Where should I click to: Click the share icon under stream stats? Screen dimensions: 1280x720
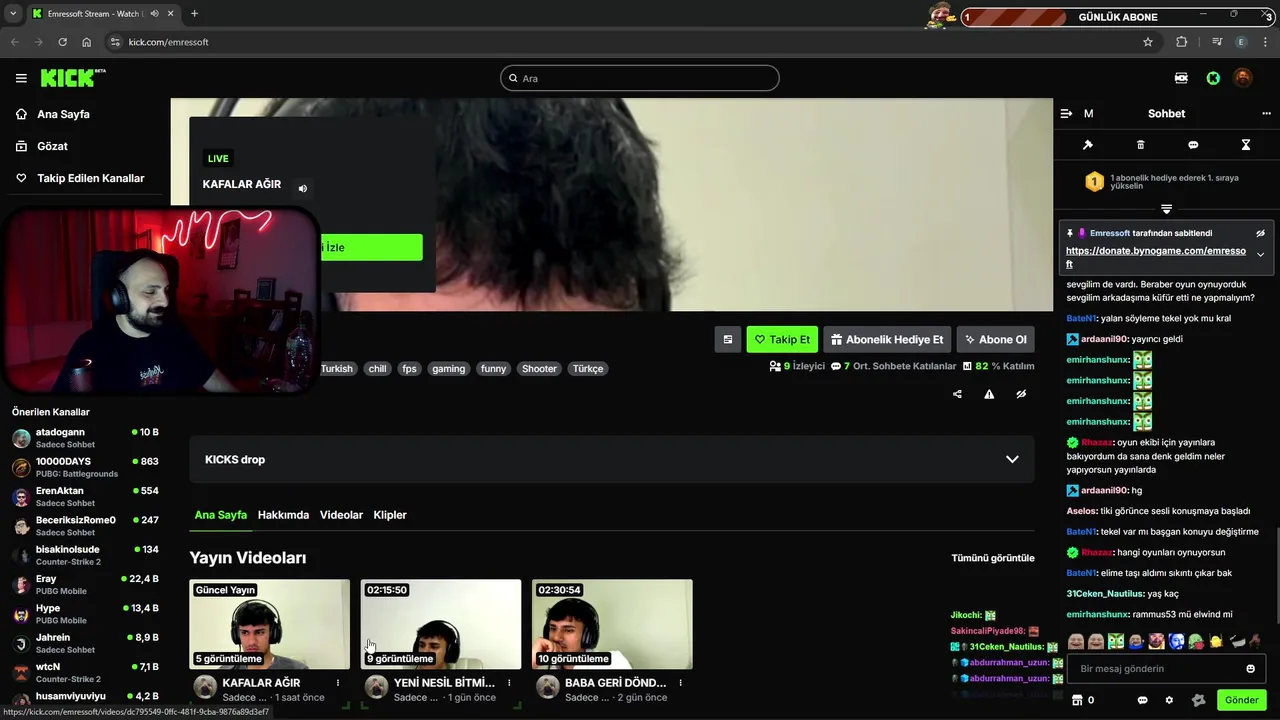pos(957,394)
